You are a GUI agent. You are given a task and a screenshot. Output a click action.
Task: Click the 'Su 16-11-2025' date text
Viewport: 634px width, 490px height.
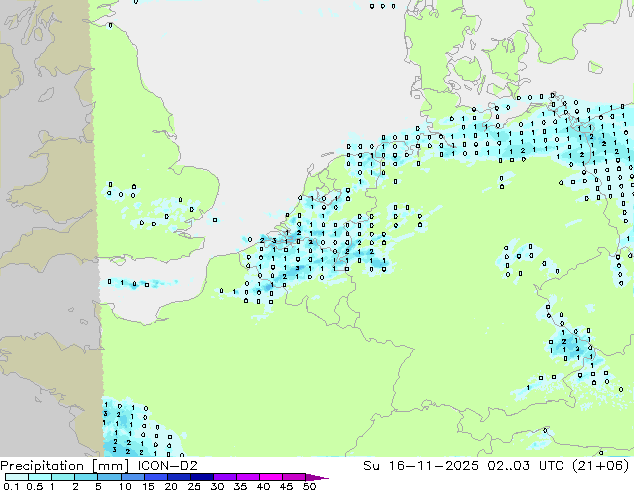tap(421, 466)
